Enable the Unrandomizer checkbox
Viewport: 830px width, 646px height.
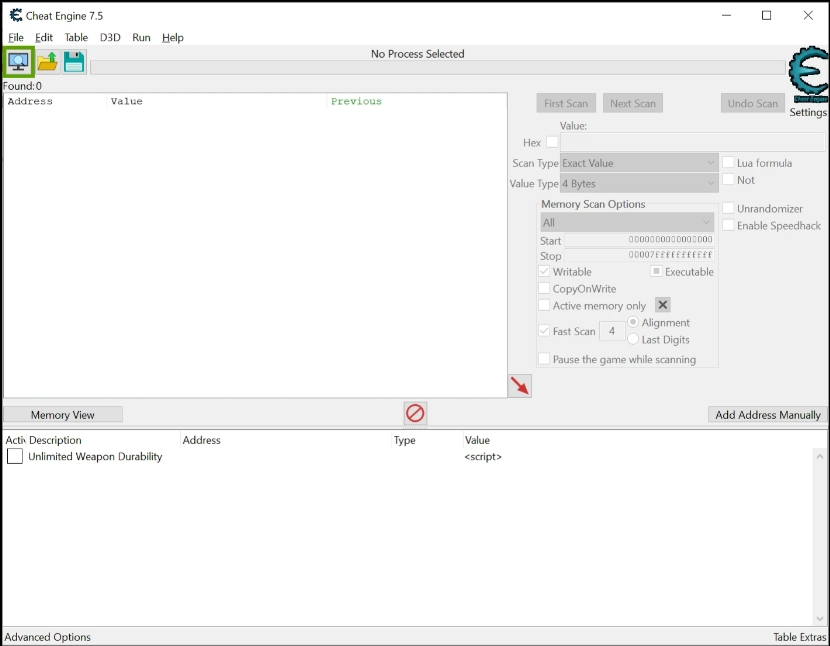click(728, 208)
